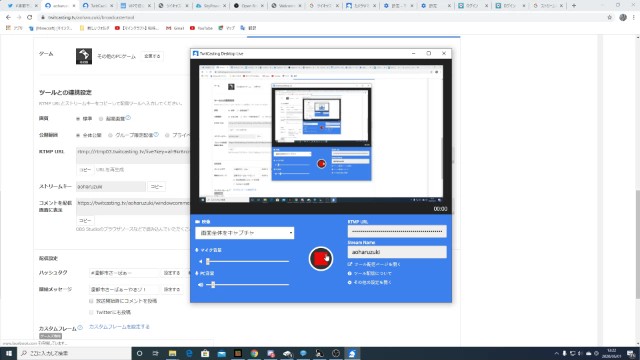
Task: Copy the stream key with copy button
Action: (x=157, y=187)
